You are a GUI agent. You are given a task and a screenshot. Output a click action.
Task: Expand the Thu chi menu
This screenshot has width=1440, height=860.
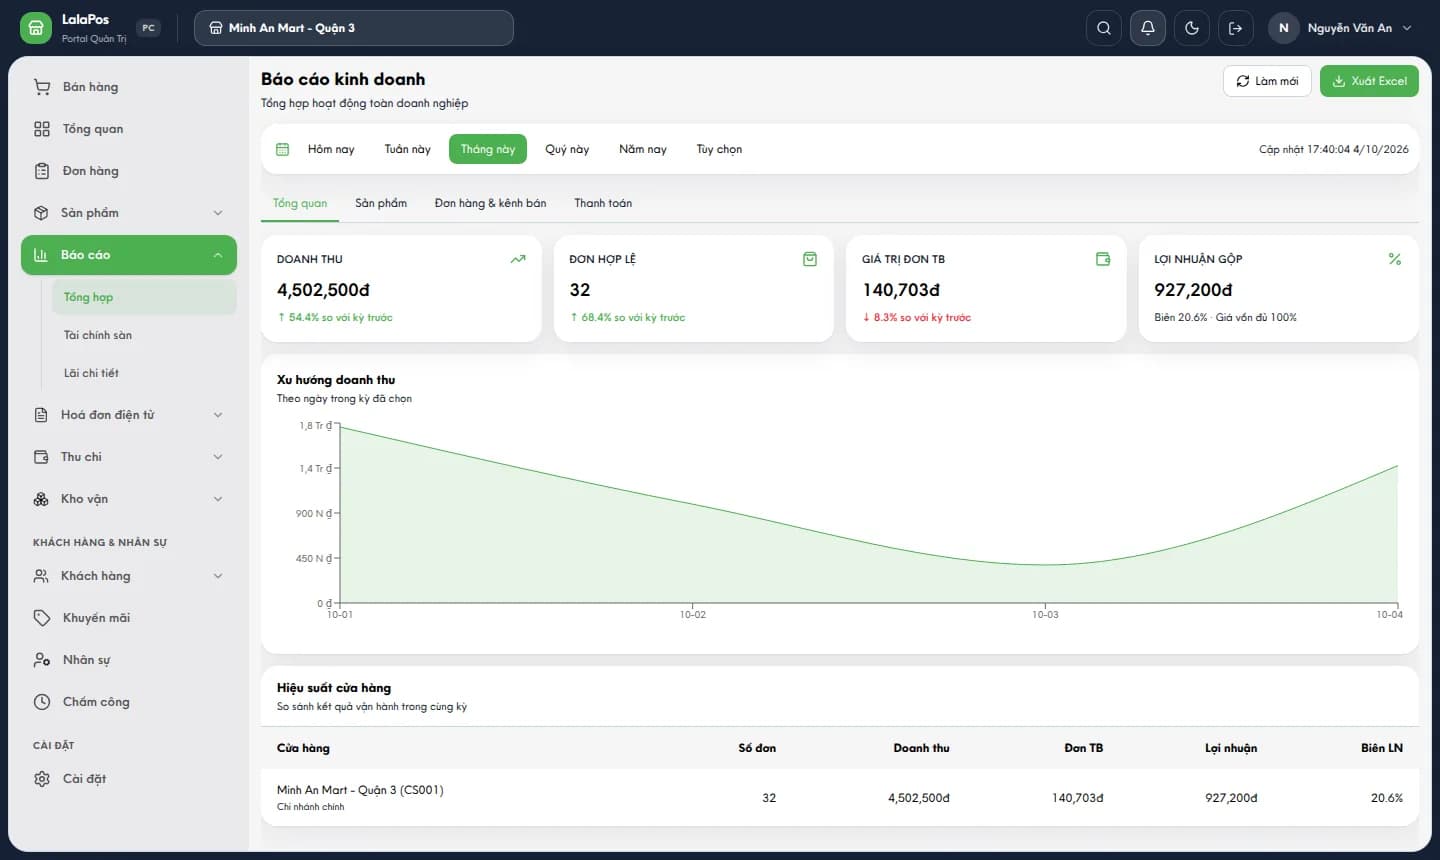coord(129,457)
